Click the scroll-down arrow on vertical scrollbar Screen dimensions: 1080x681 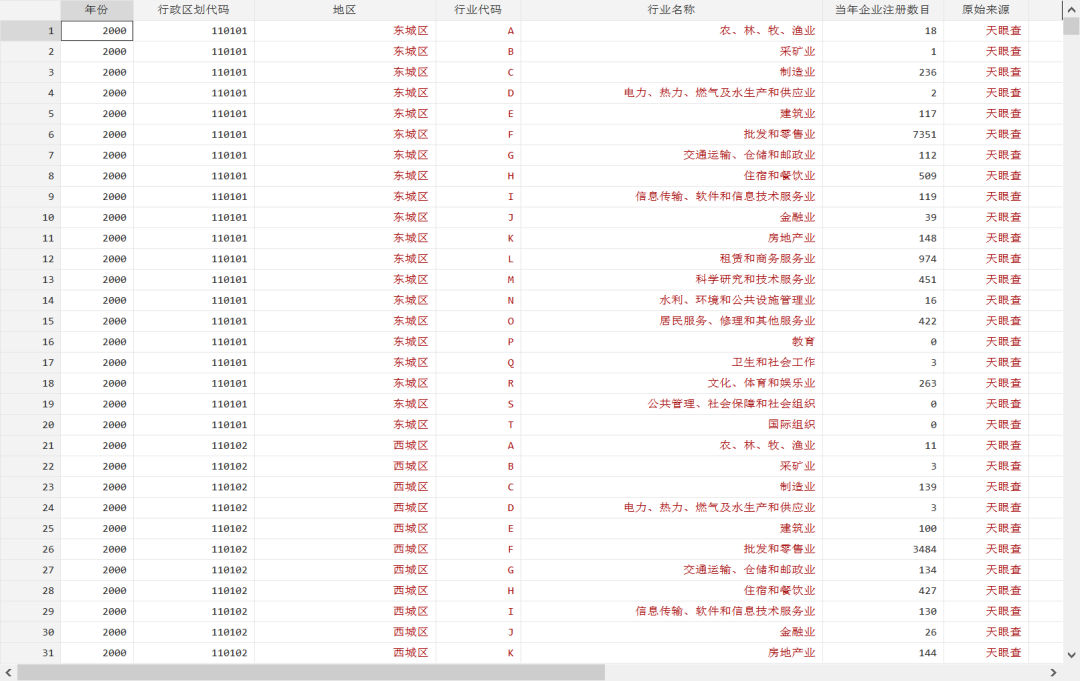coord(1072,655)
